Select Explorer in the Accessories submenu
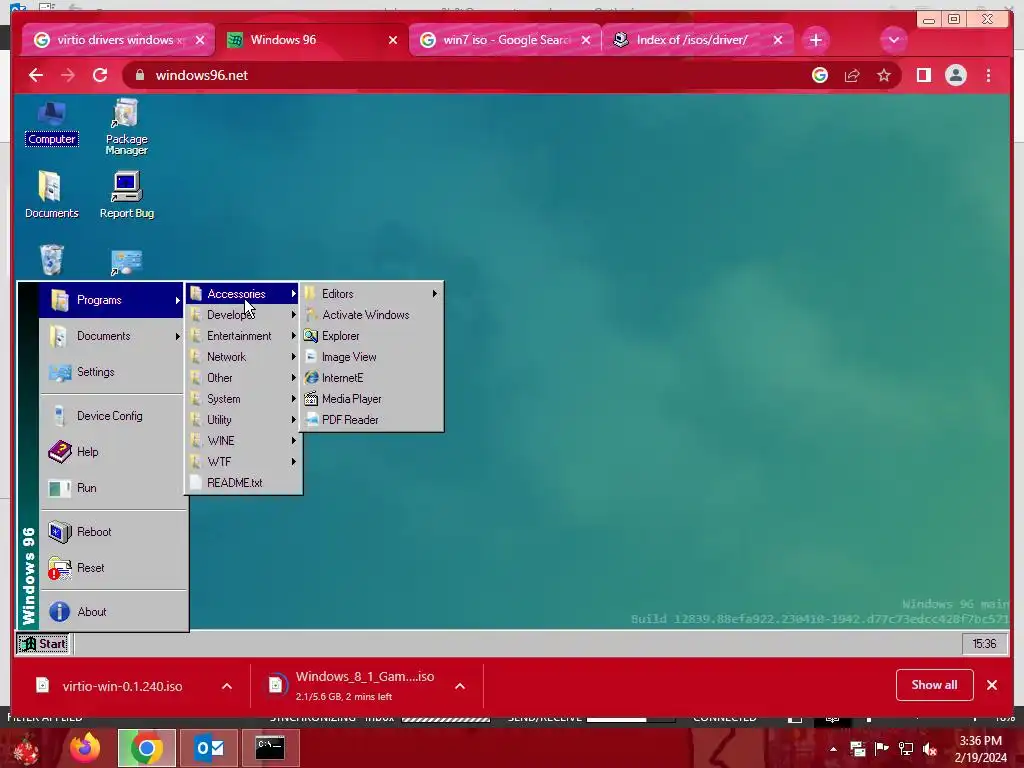Image resolution: width=1024 pixels, height=768 pixels. (x=372, y=336)
